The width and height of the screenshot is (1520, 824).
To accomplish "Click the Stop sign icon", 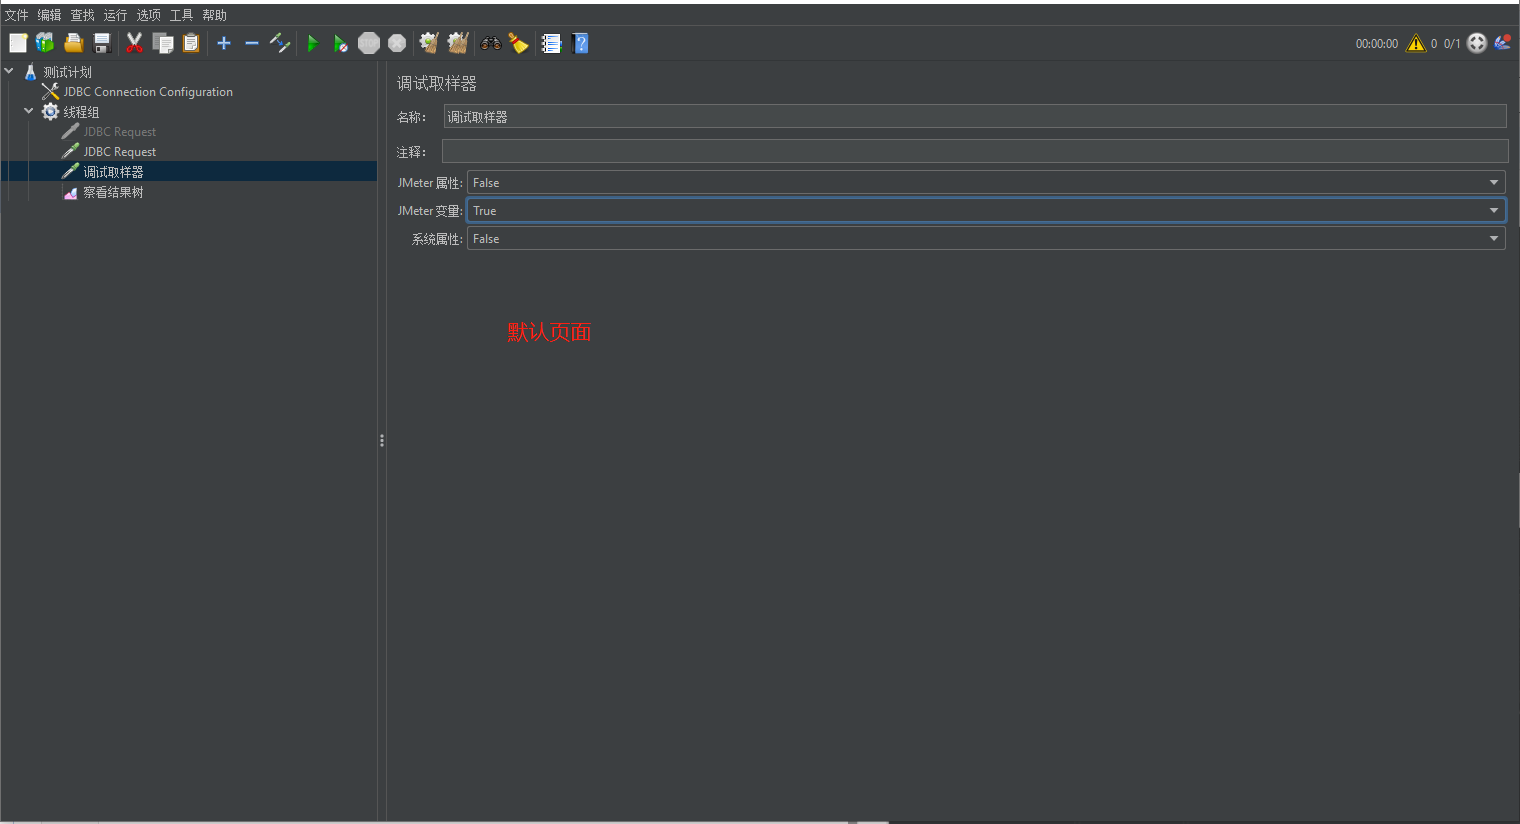I will (x=369, y=43).
